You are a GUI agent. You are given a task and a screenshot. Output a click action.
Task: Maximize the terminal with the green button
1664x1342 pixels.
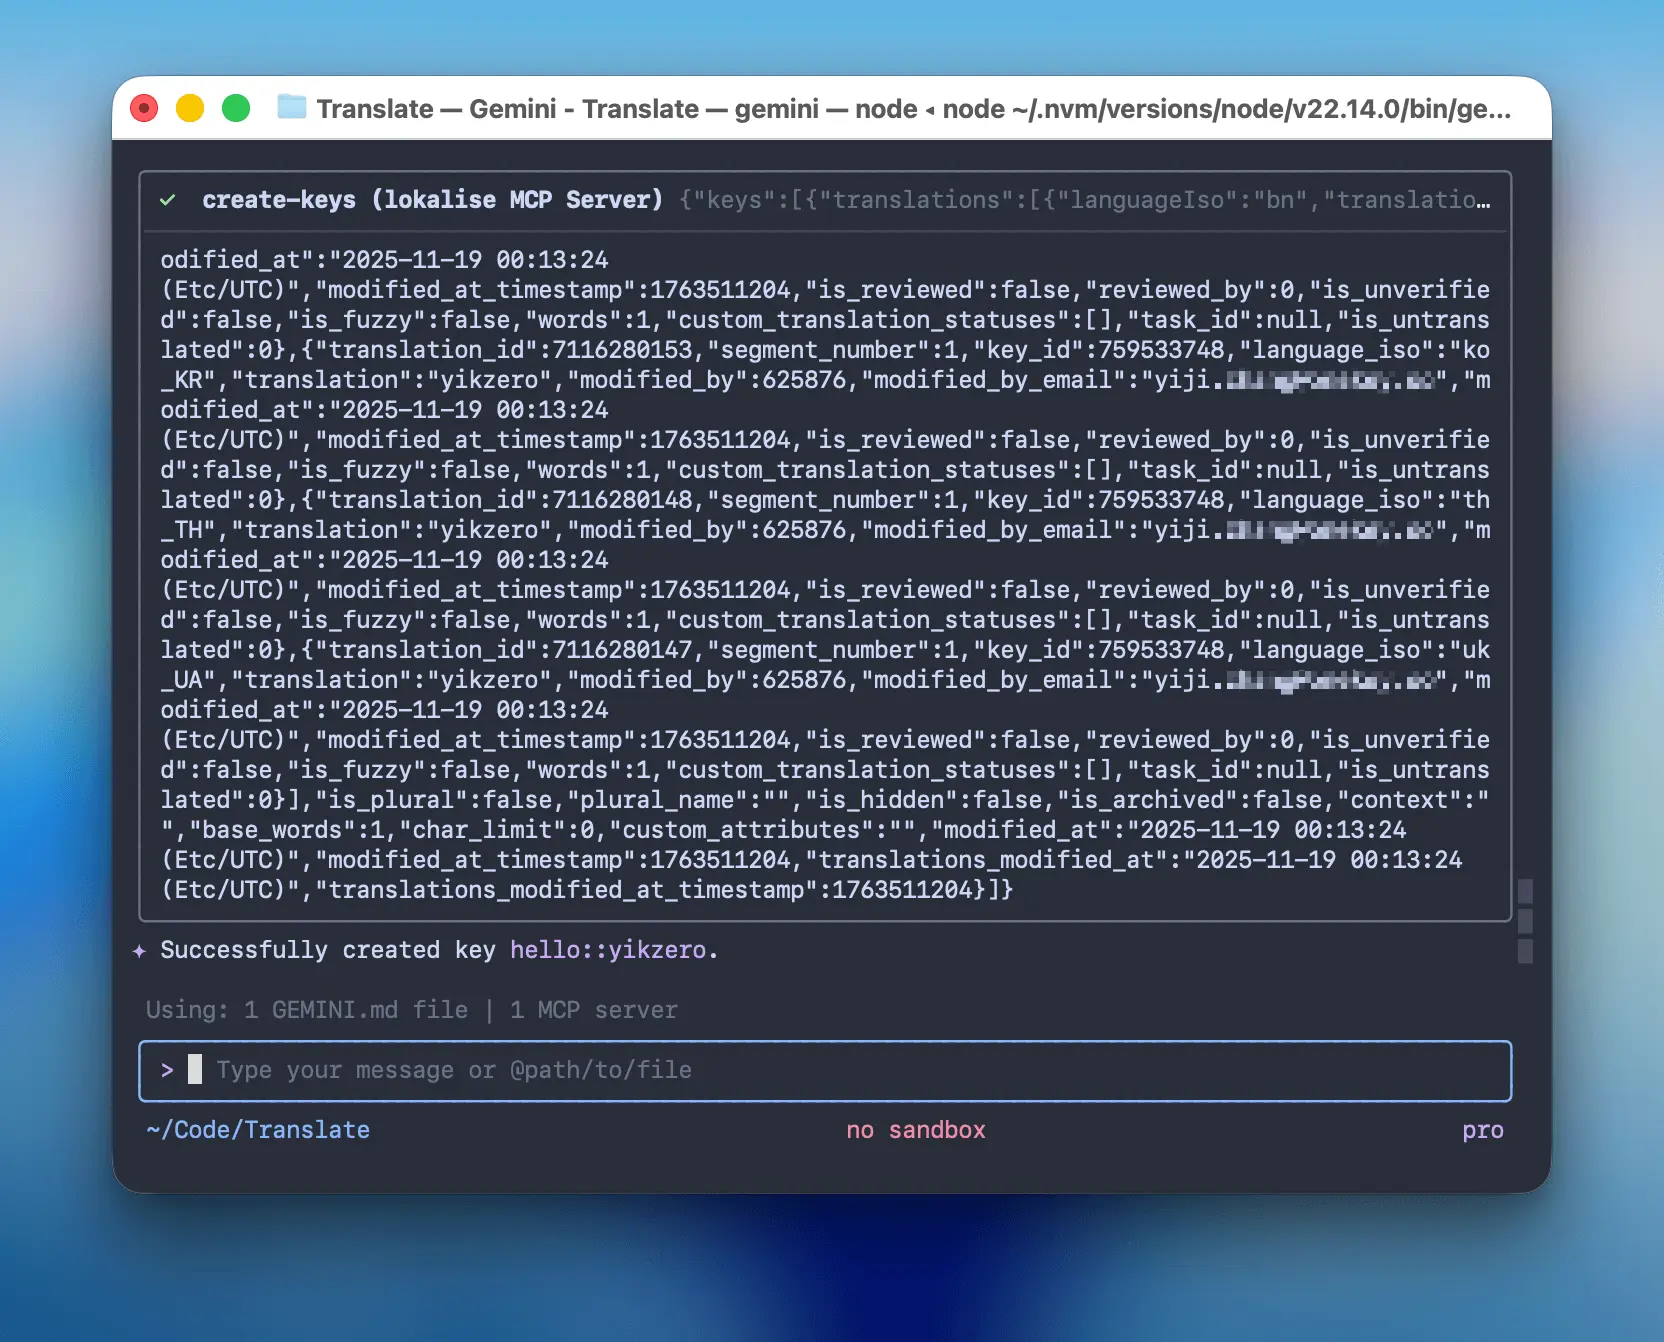(x=236, y=108)
